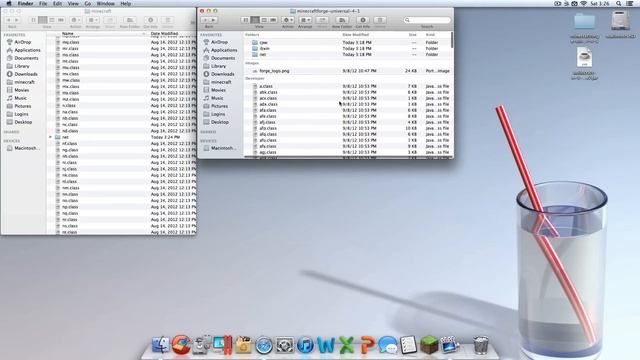Click Get Info icon in the minecraft window
This screenshot has height=360, width=640.
pyautogui.click(x=151, y=20)
